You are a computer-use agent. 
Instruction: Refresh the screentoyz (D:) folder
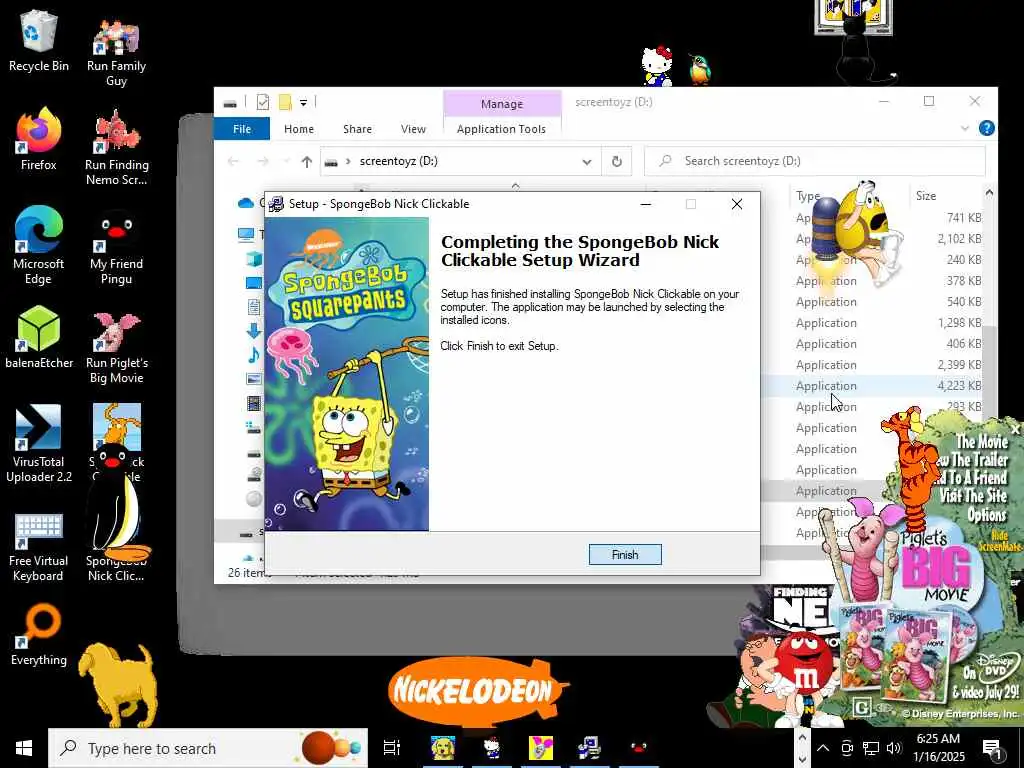coord(616,161)
